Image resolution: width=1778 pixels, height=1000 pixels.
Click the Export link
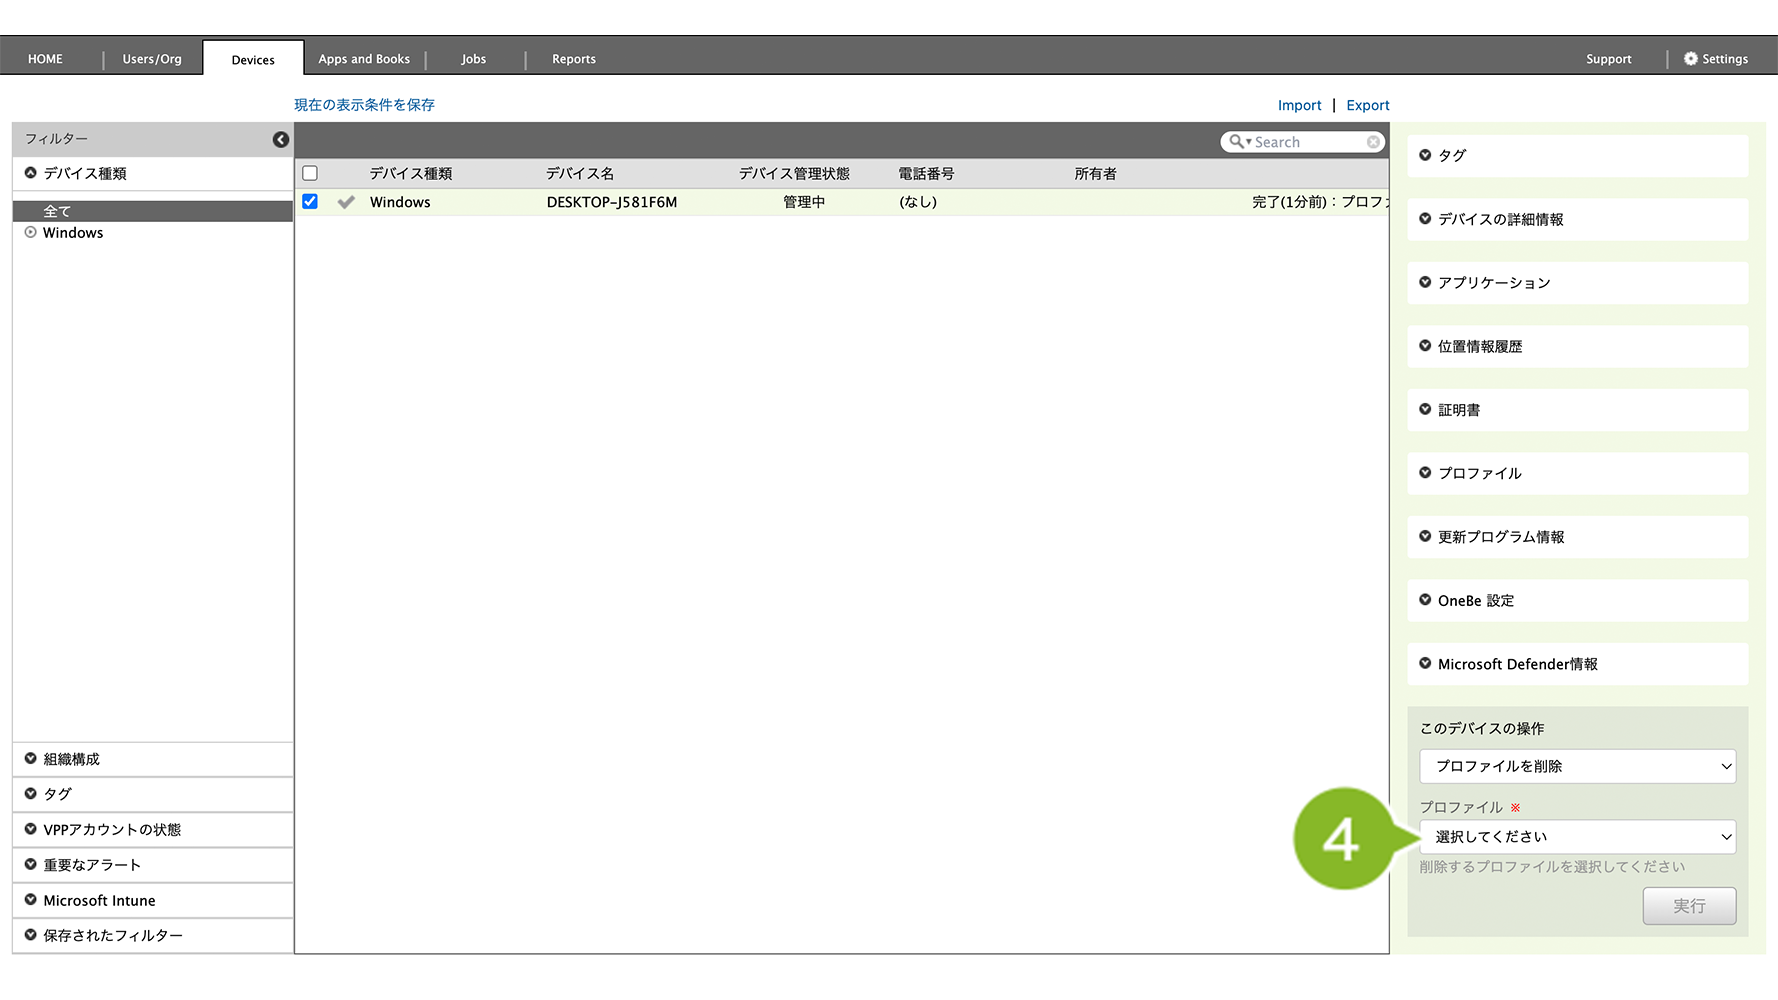[x=1367, y=105]
